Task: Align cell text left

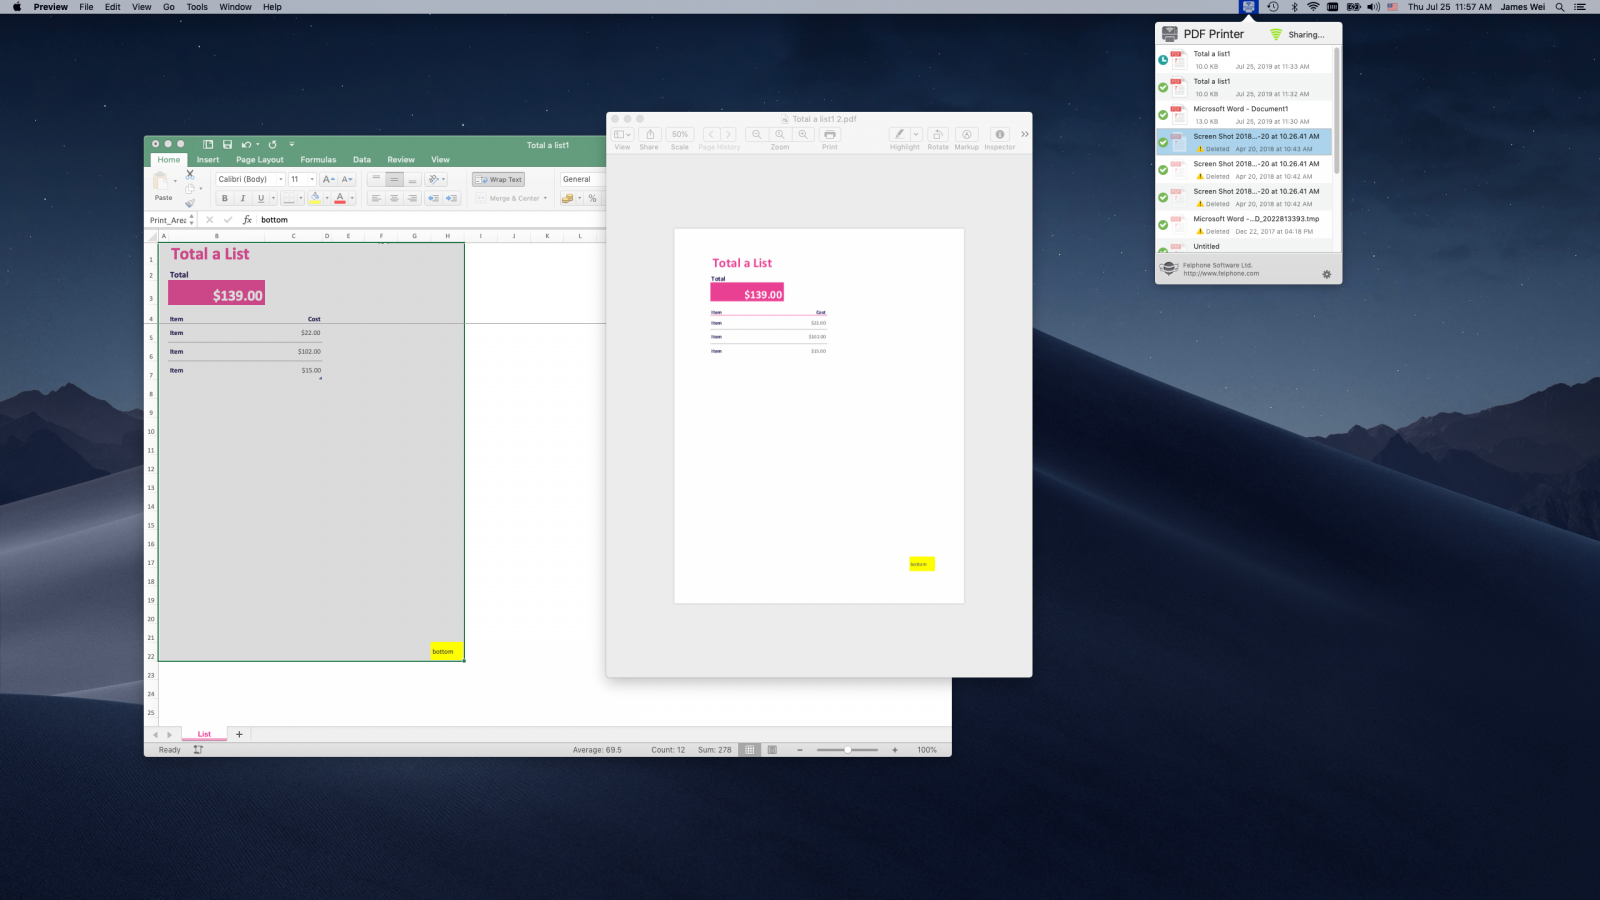Action: (376, 198)
